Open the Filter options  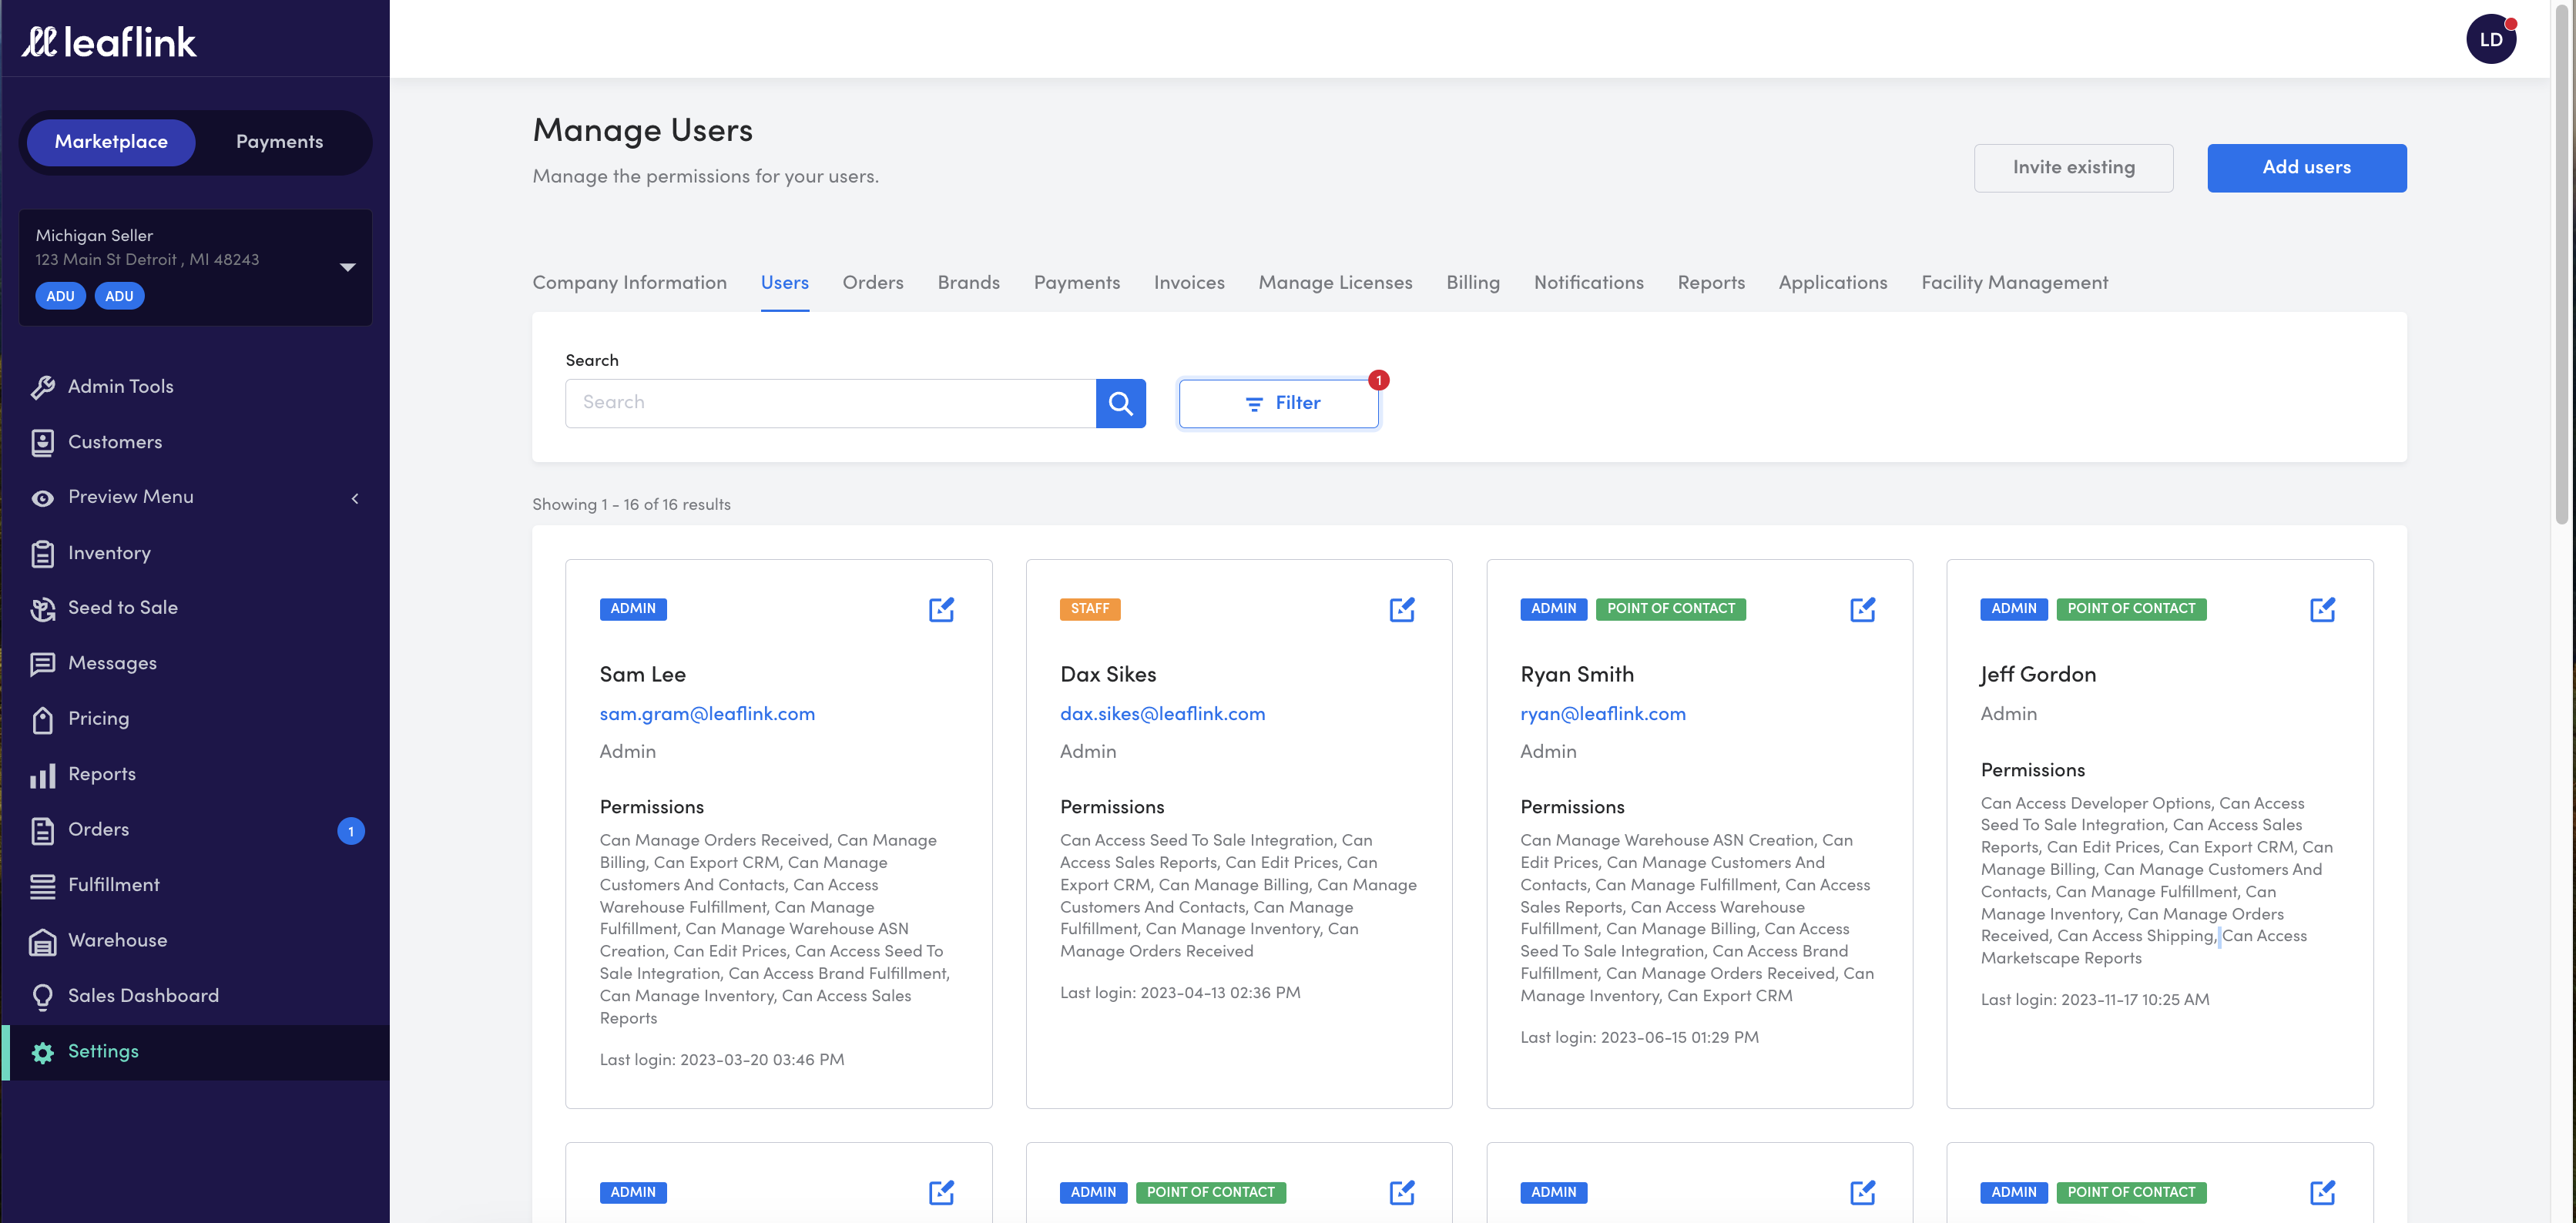tap(1279, 403)
